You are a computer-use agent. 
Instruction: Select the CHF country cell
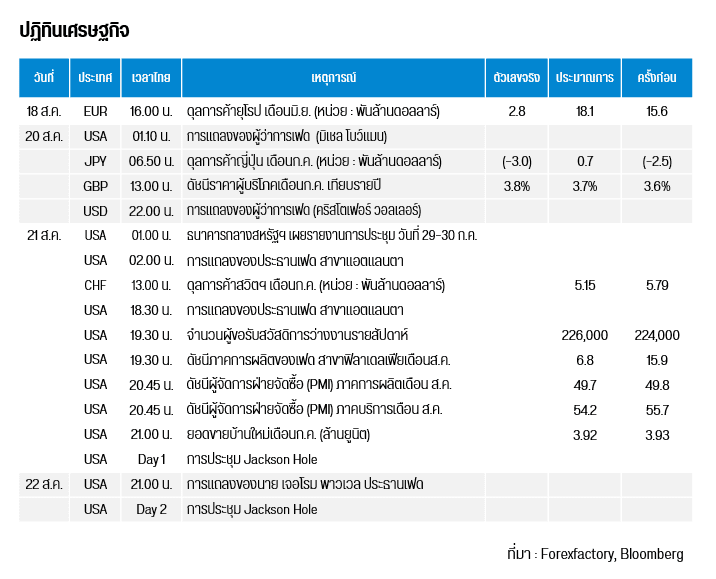(x=95, y=285)
